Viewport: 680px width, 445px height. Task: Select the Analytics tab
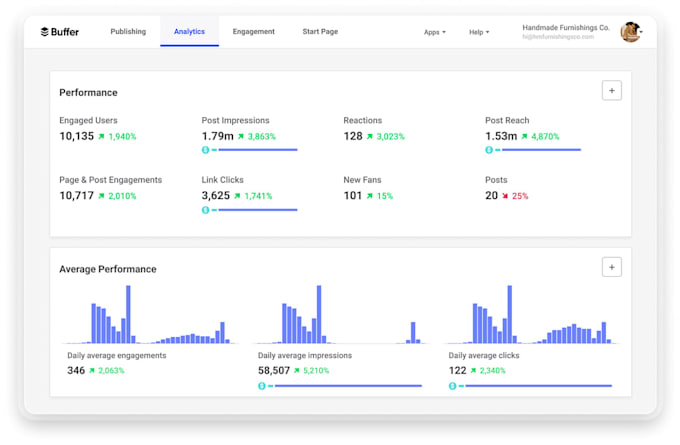point(189,31)
